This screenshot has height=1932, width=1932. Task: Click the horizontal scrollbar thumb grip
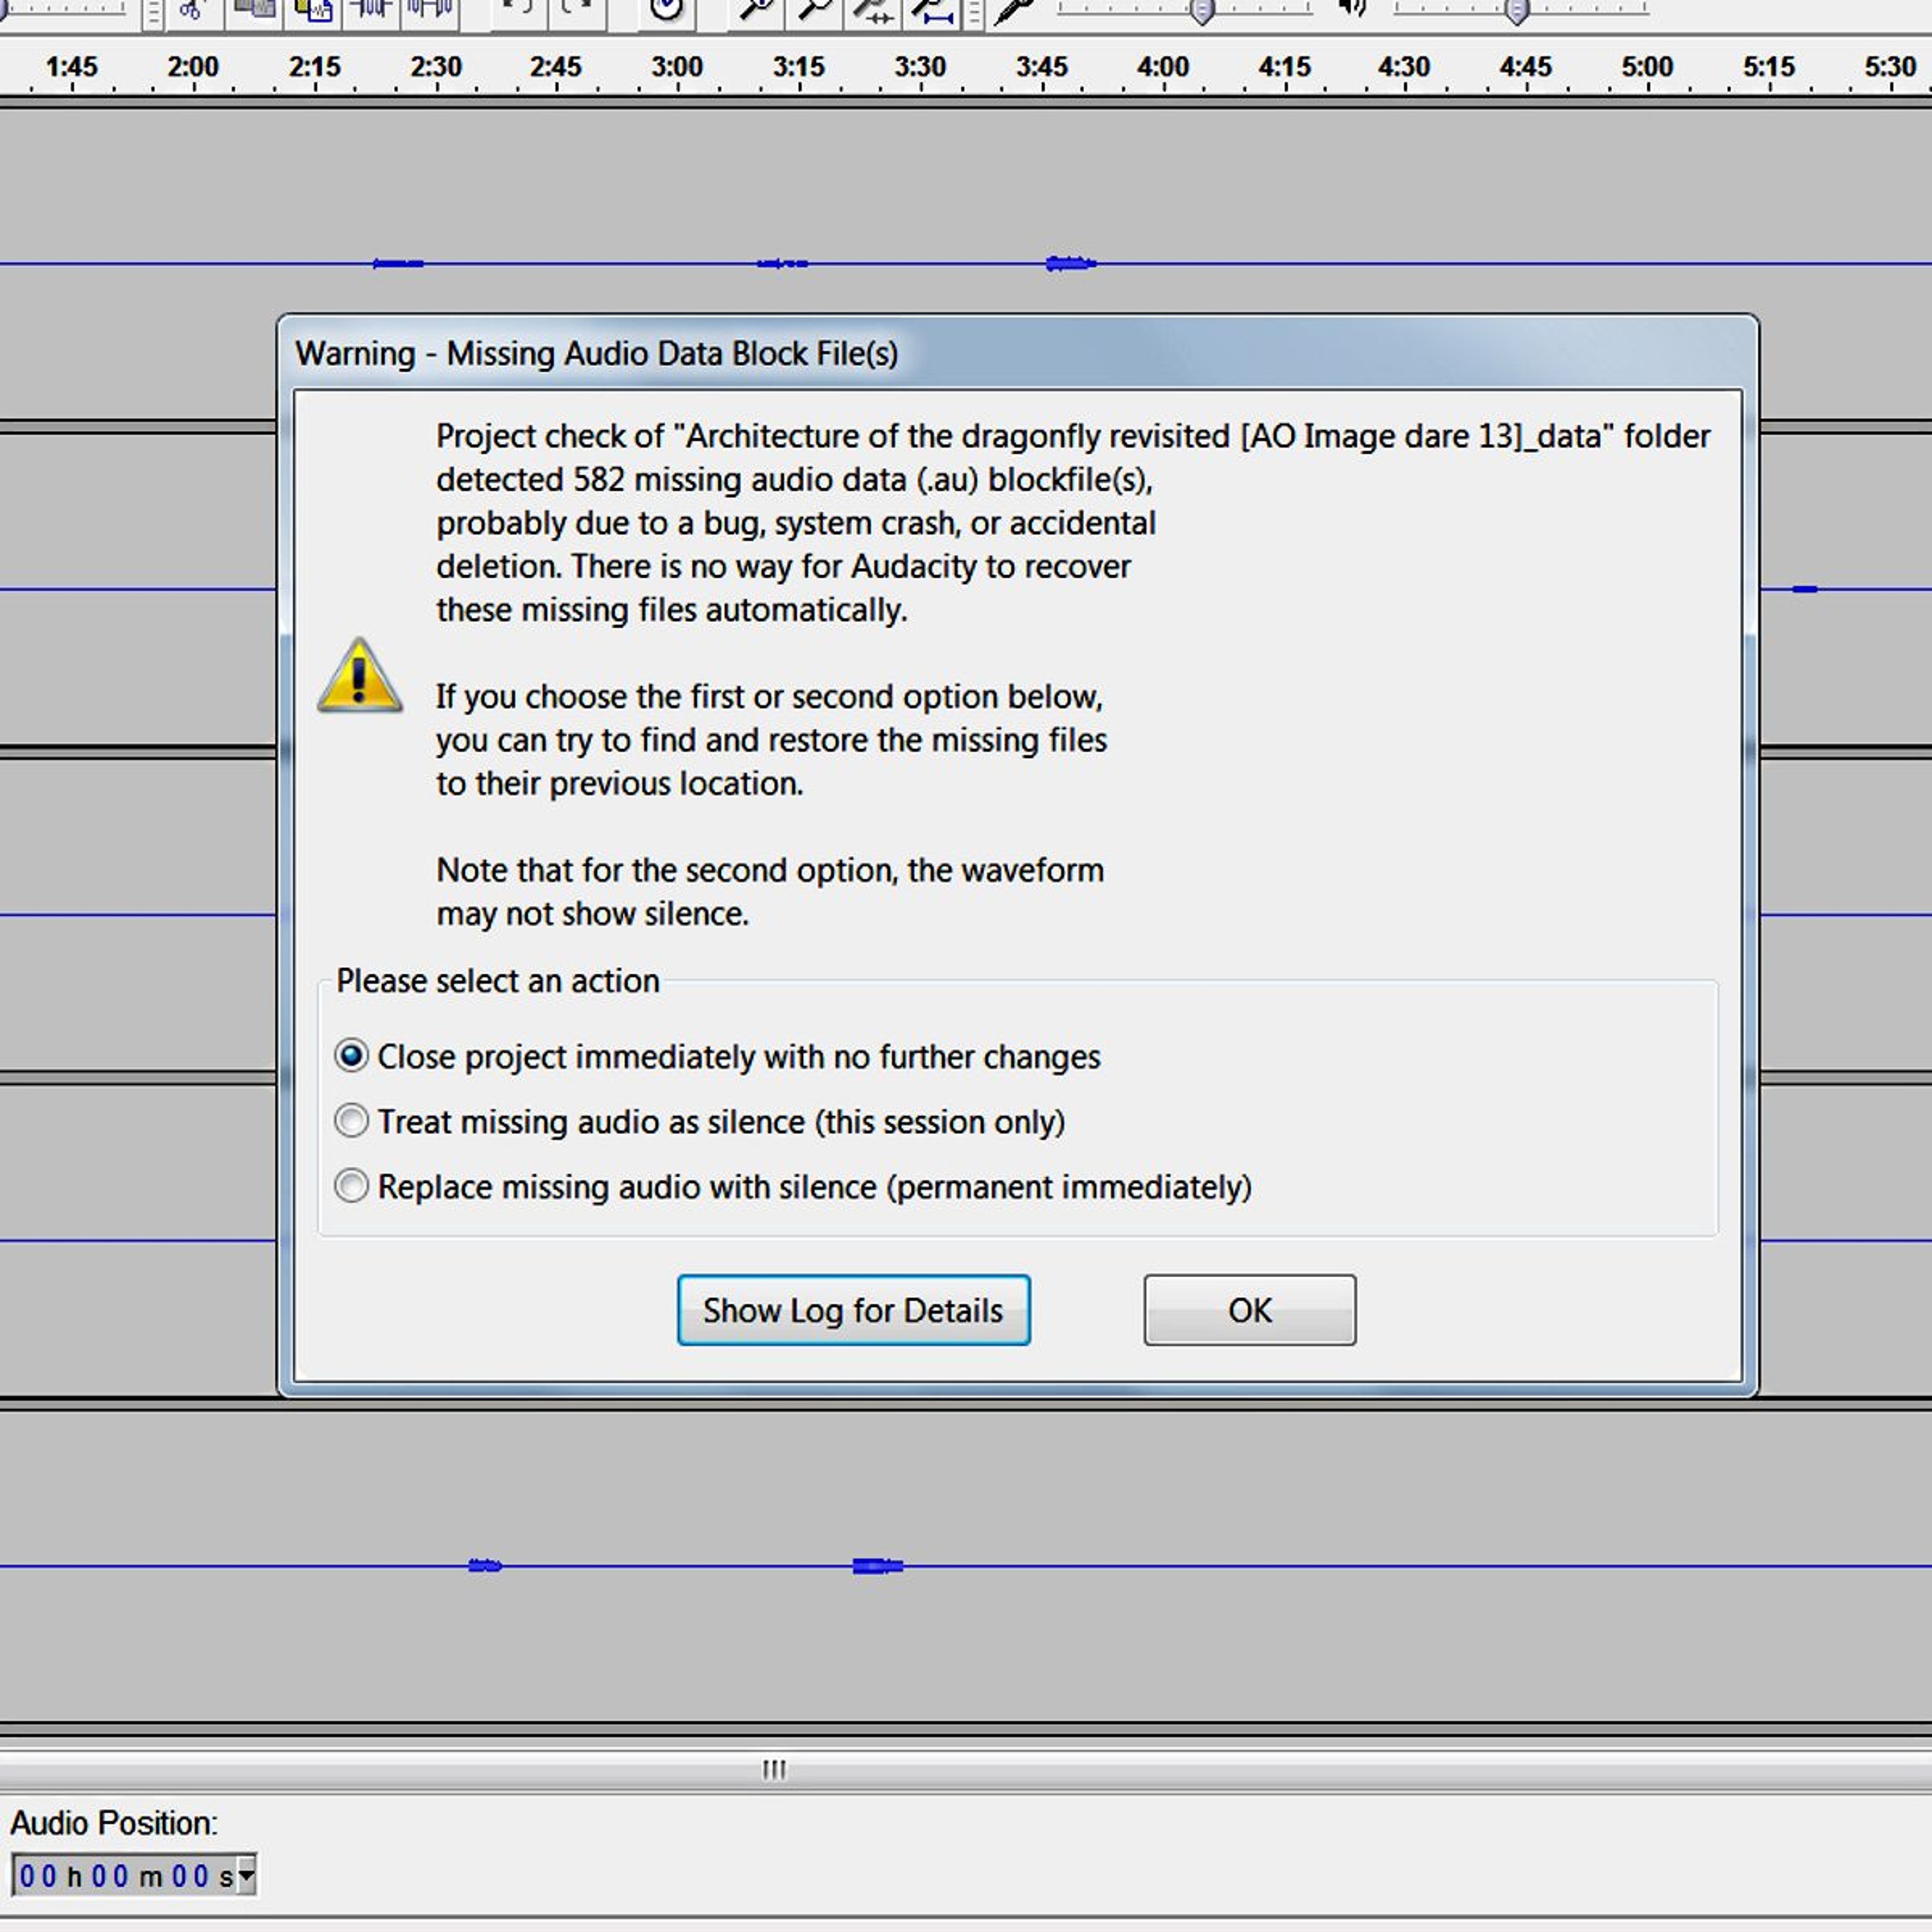(774, 1770)
